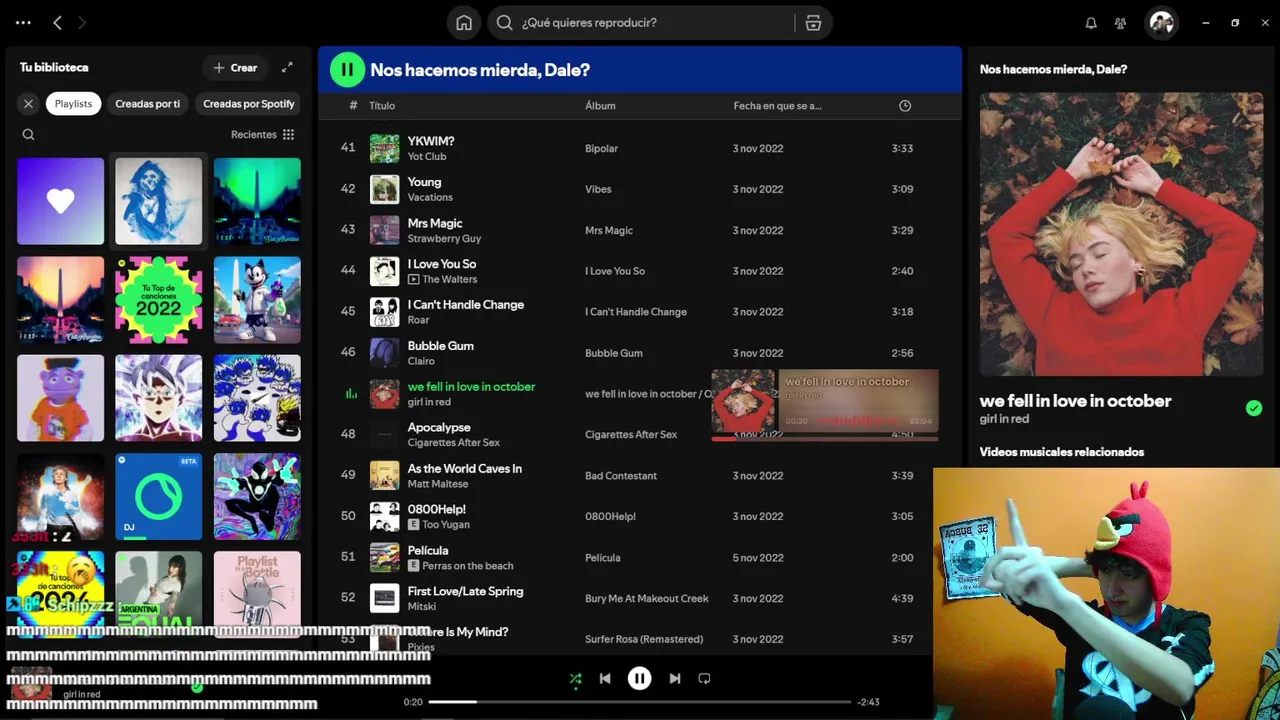Select track Apocalypse

[x=439, y=427]
